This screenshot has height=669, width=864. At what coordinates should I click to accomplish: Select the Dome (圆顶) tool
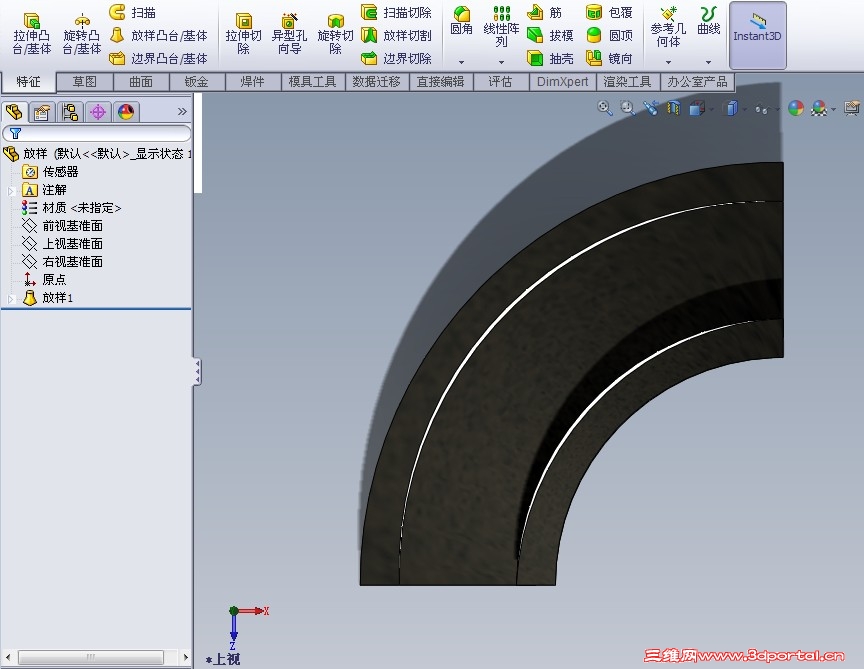click(x=609, y=35)
